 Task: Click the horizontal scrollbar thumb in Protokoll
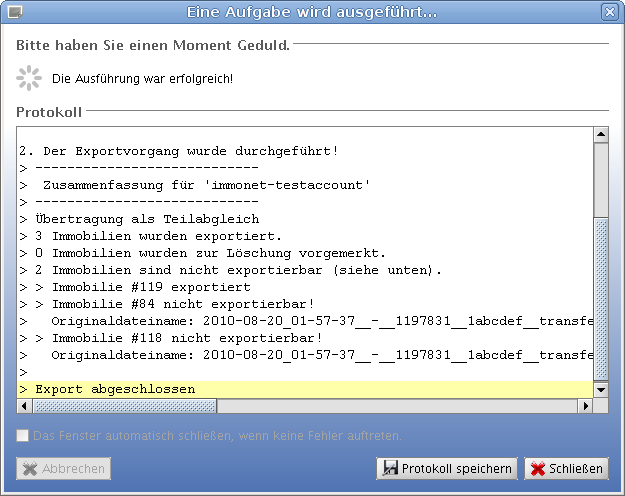point(125,405)
